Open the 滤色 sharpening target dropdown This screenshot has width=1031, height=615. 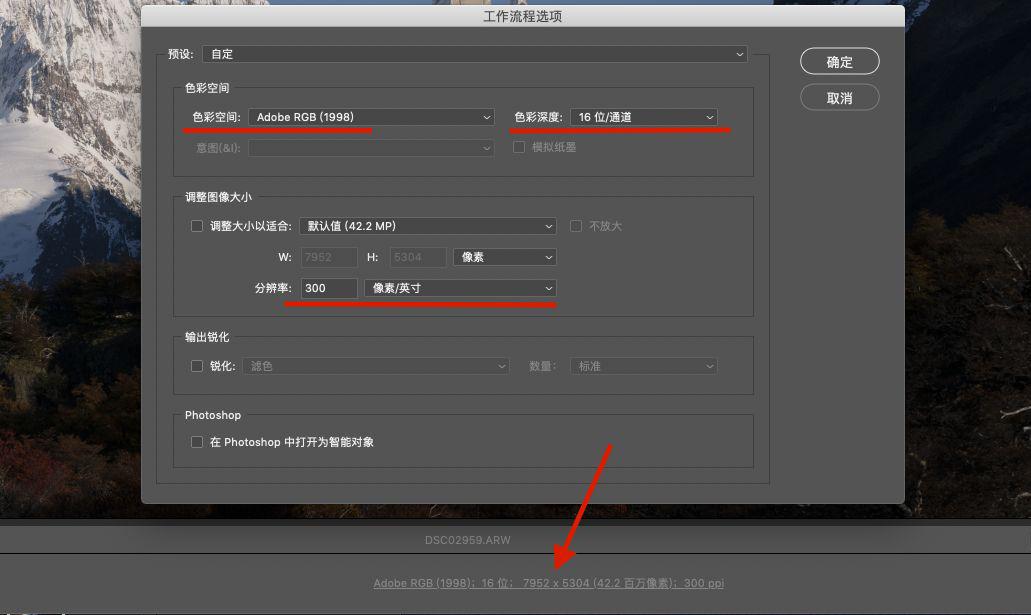376,366
